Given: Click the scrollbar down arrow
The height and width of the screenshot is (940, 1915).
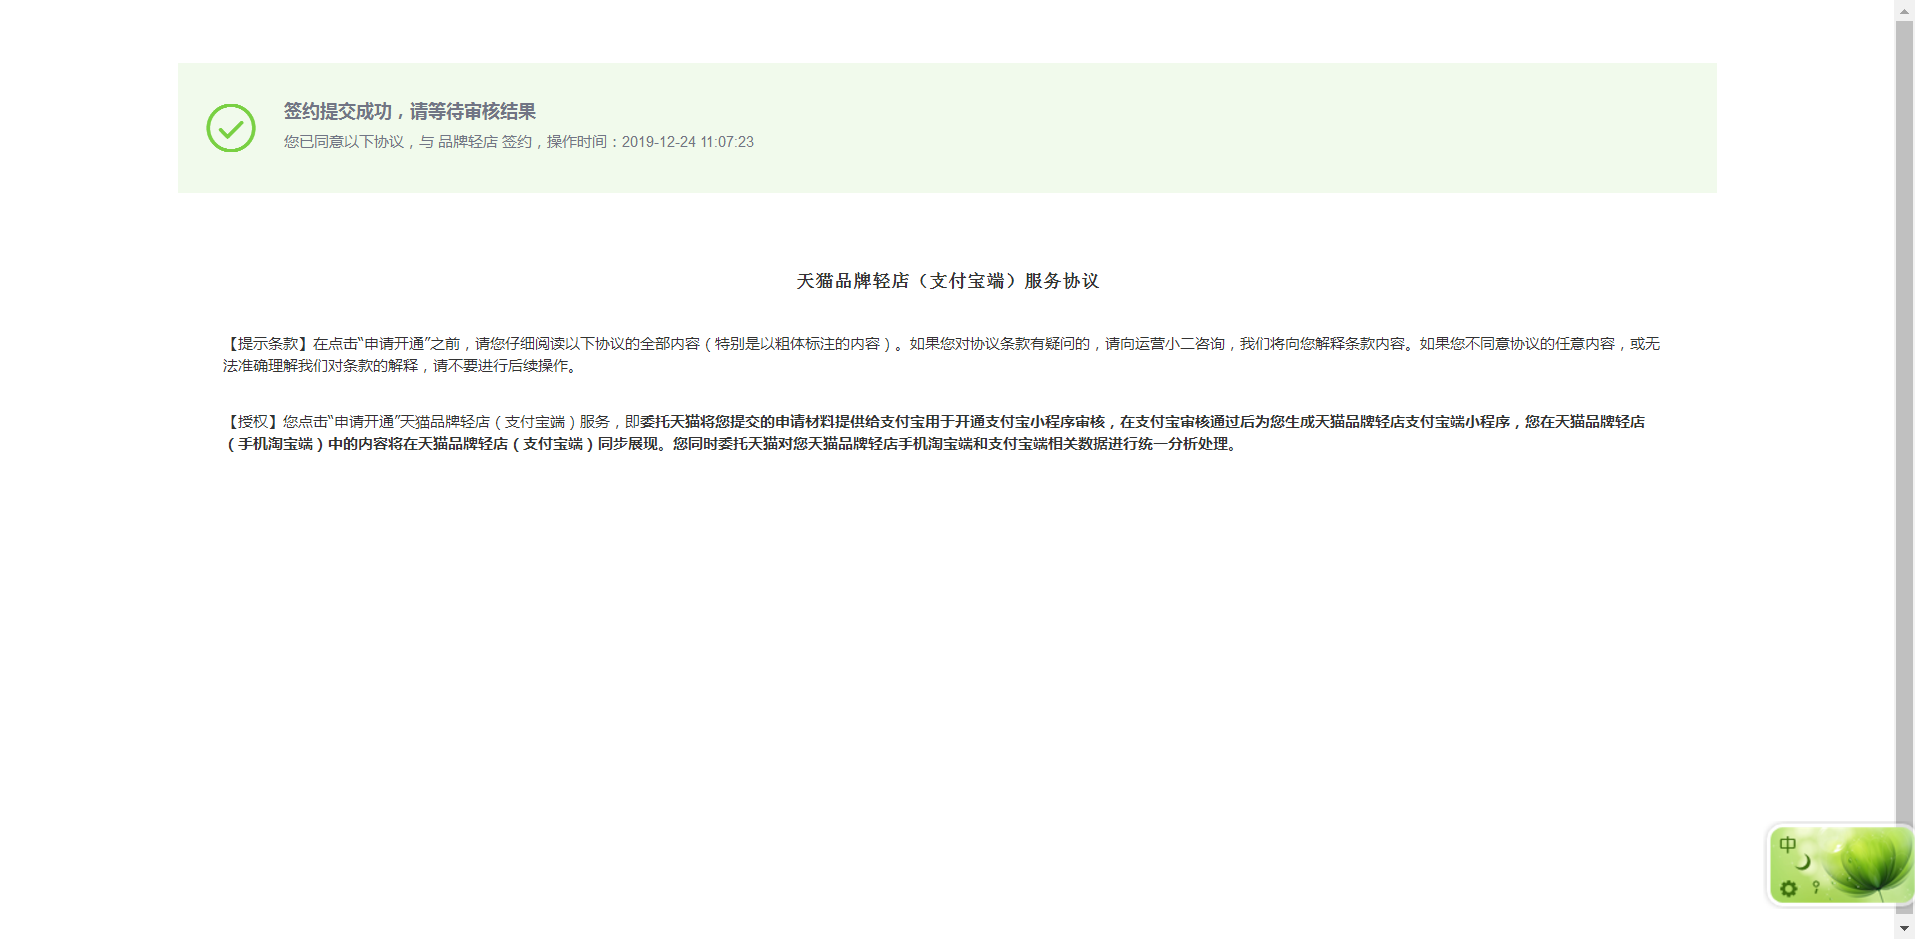Looking at the screenshot, I should pos(1904,929).
